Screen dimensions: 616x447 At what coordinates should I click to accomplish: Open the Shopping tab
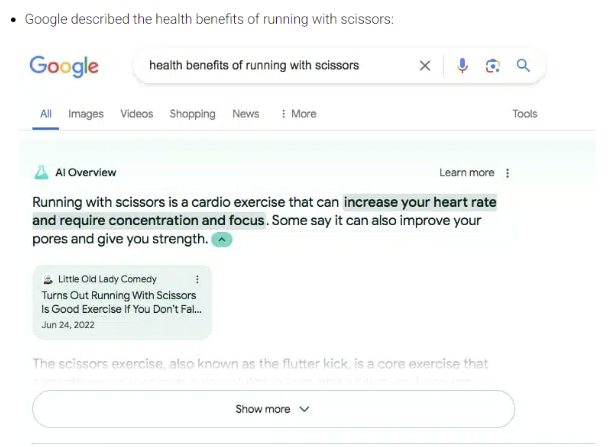click(x=192, y=114)
